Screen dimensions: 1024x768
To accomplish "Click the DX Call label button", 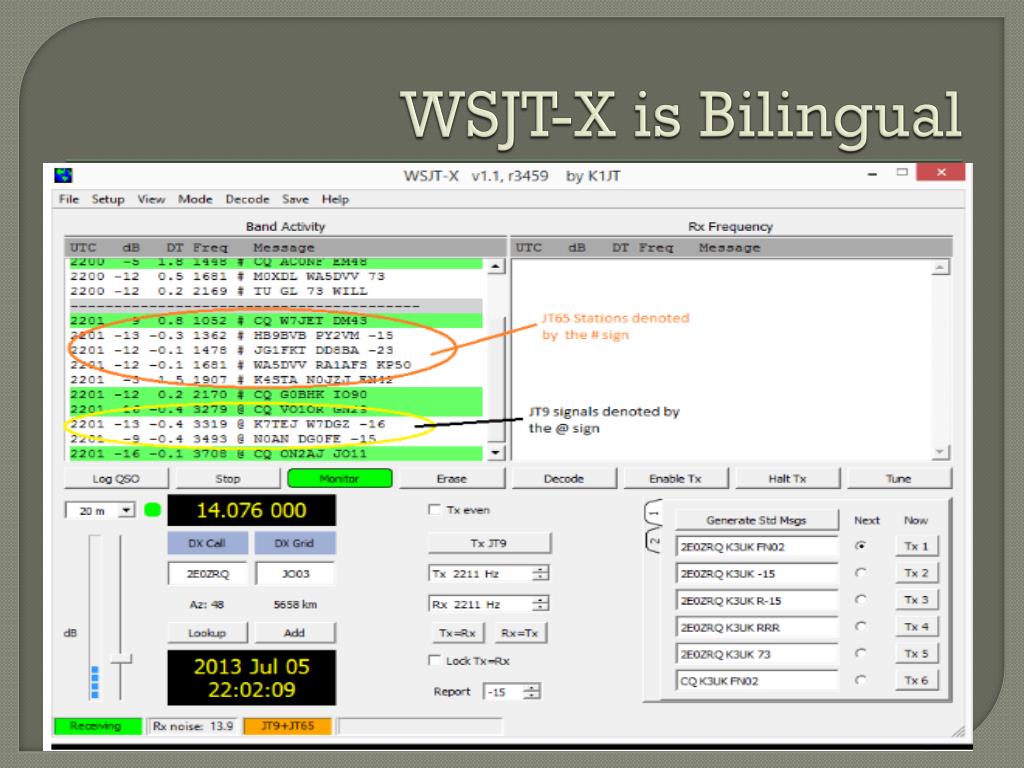I will point(207,543).
